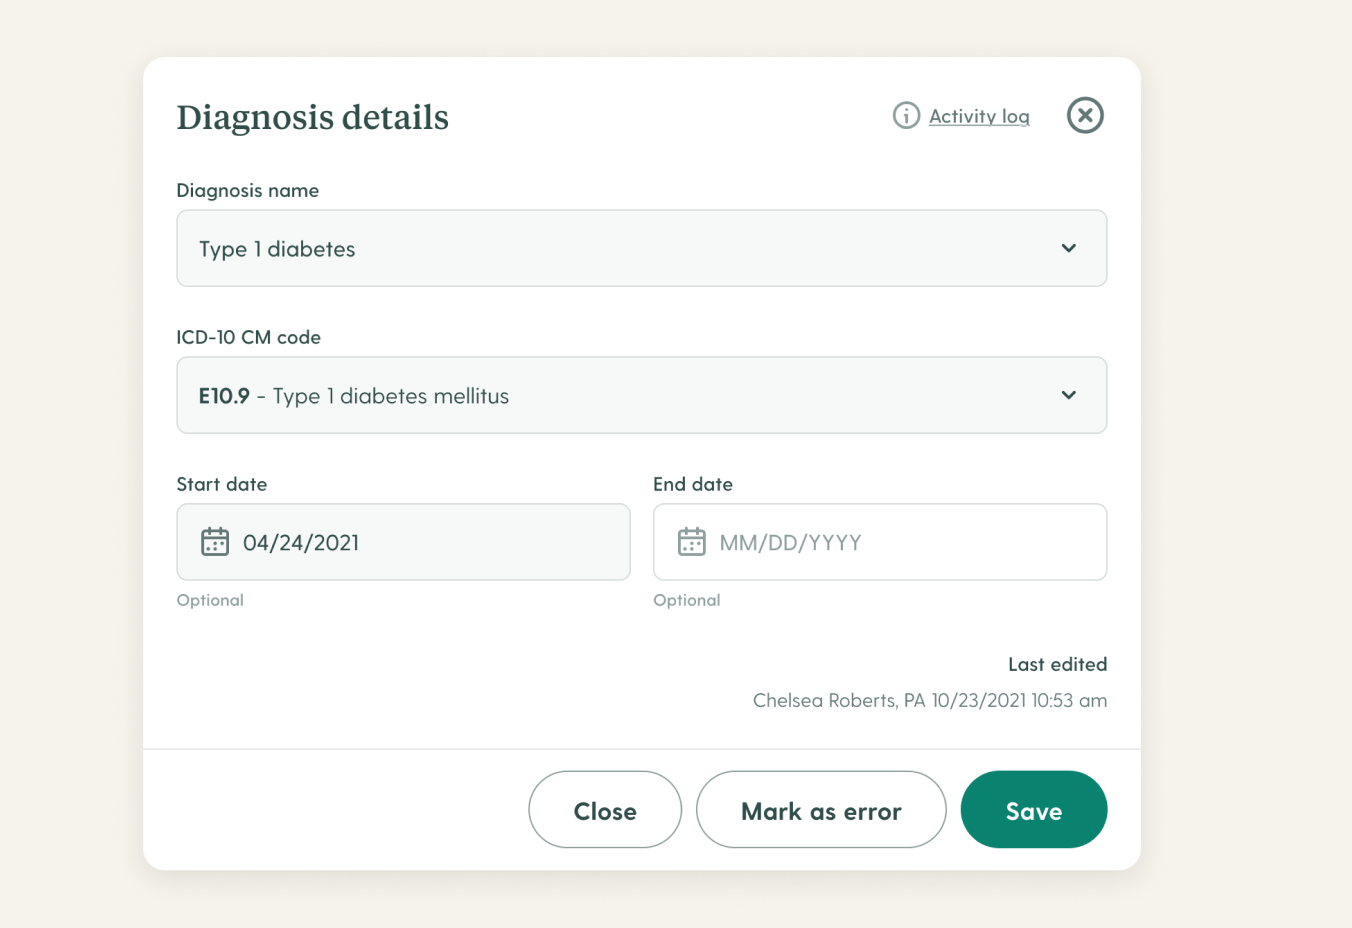Viewport: 1352px width, 928px height.
Task: Click the Last edited entry by Chelsea Roberts
Action: point(929,700)
